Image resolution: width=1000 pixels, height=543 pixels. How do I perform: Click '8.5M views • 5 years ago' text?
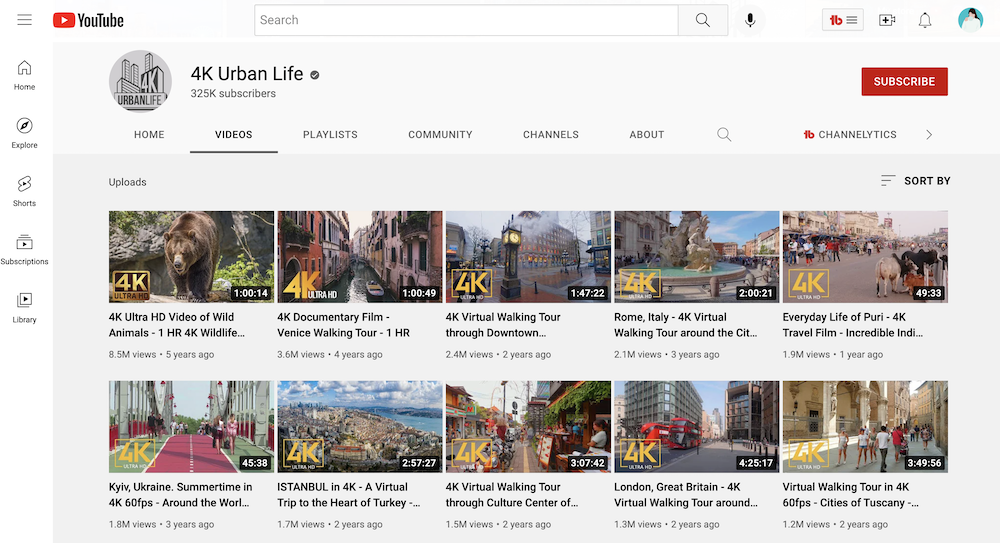(161, 354)
